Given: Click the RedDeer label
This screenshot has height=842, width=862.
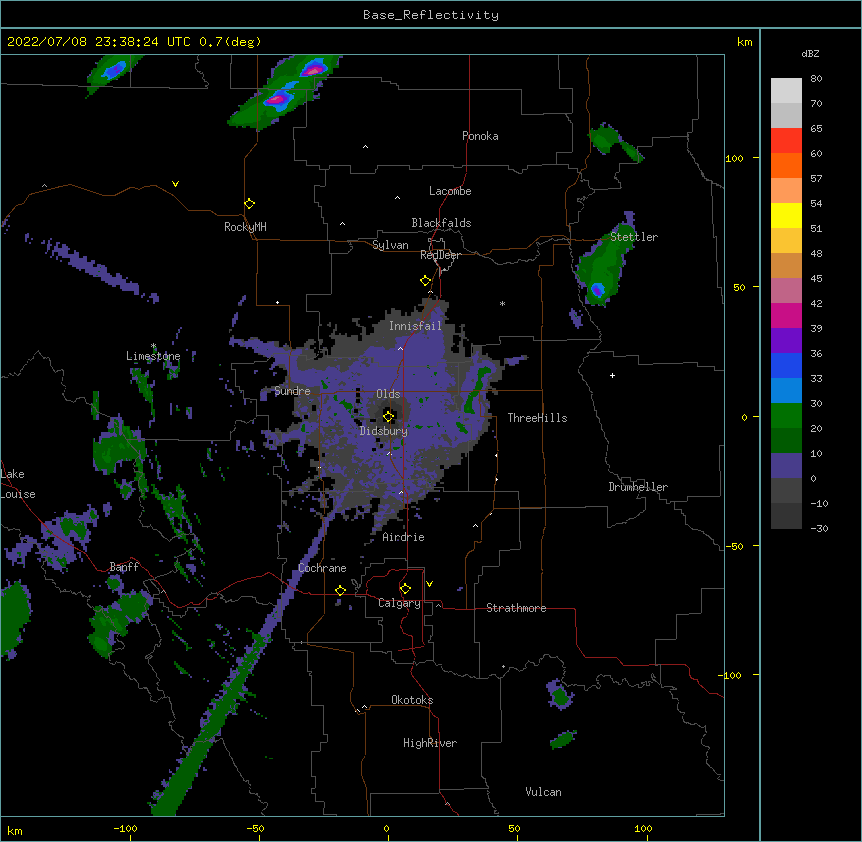Looking at the screenshot, I should (x=440, y=255).
